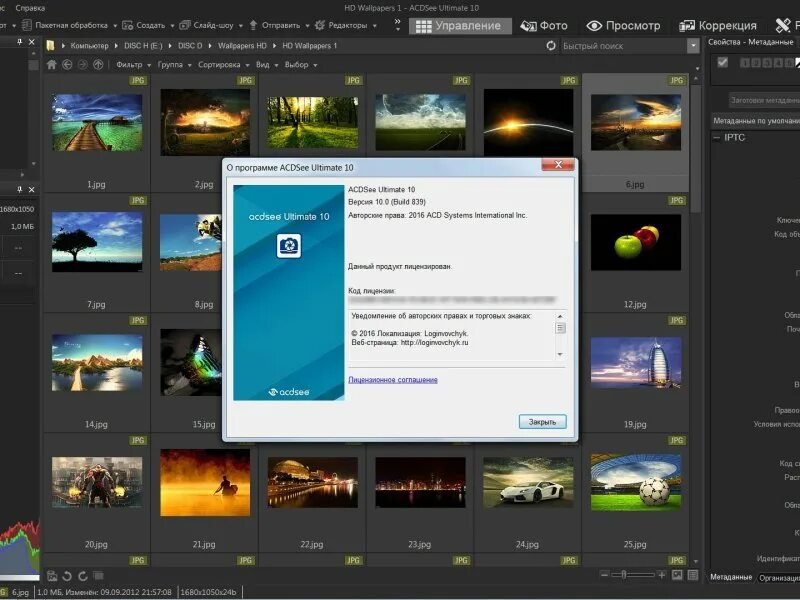
Task: Click HD Wallpapers 1 in the breadcrumb
Action: [310, 46]
